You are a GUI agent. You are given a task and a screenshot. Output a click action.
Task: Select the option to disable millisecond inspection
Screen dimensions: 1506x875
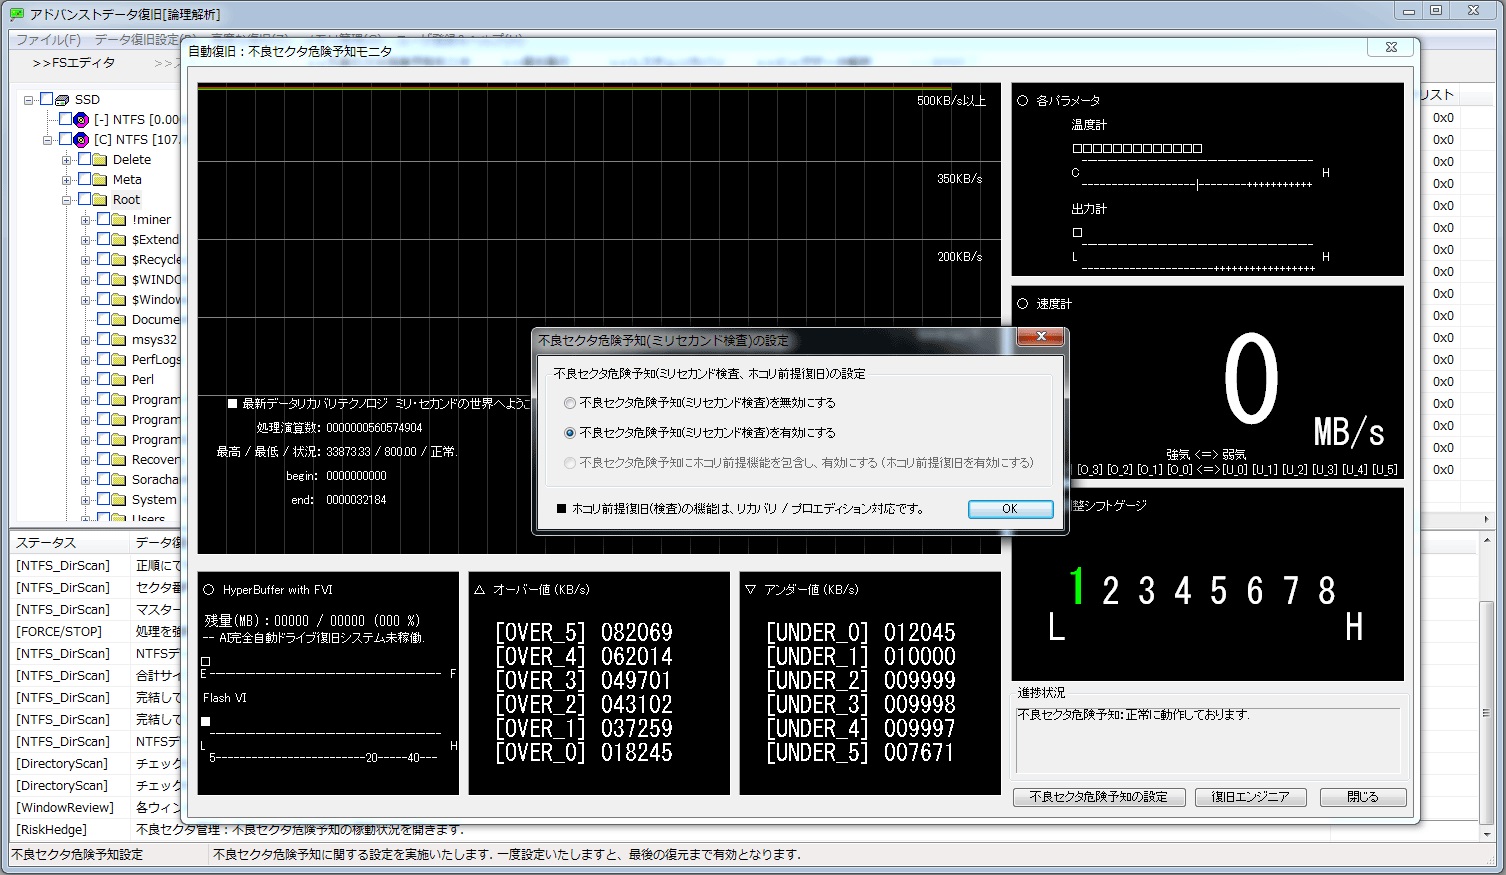[570, 403]
